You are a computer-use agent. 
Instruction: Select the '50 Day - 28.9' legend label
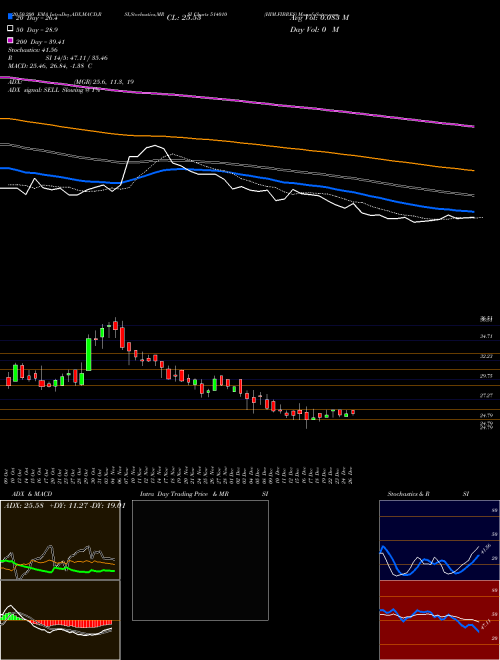pyautogui.click(x=37, y=30)
